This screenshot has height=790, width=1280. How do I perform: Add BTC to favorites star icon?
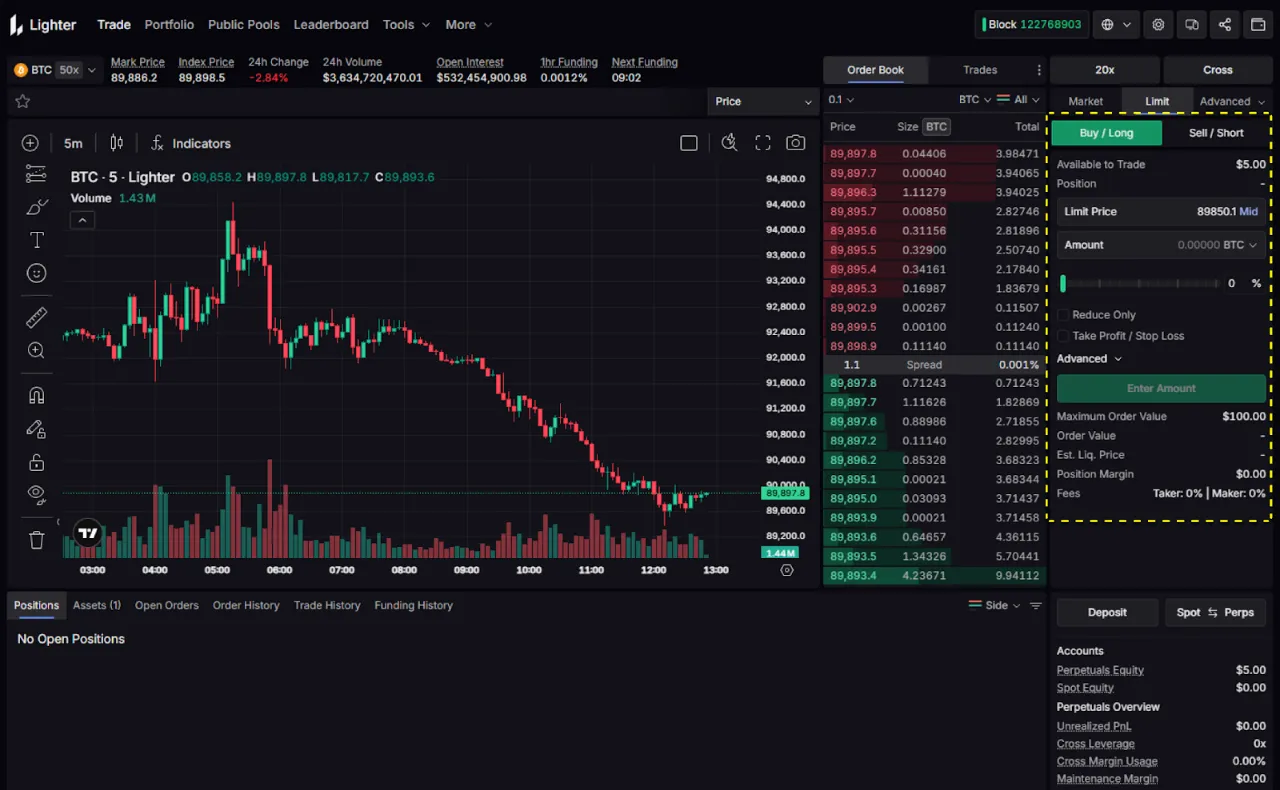pyautogui.click(x=23, y=101)
